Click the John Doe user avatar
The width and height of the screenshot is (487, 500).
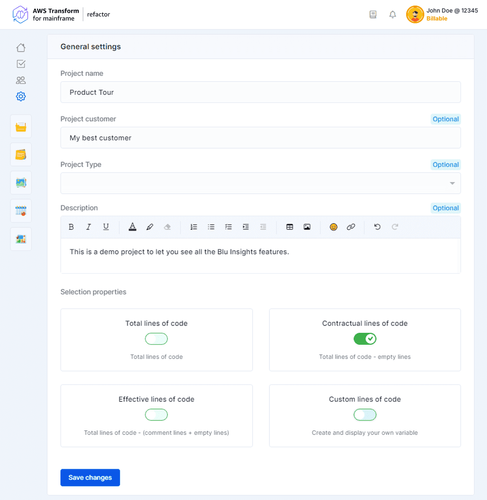click(x=415, y=15)
